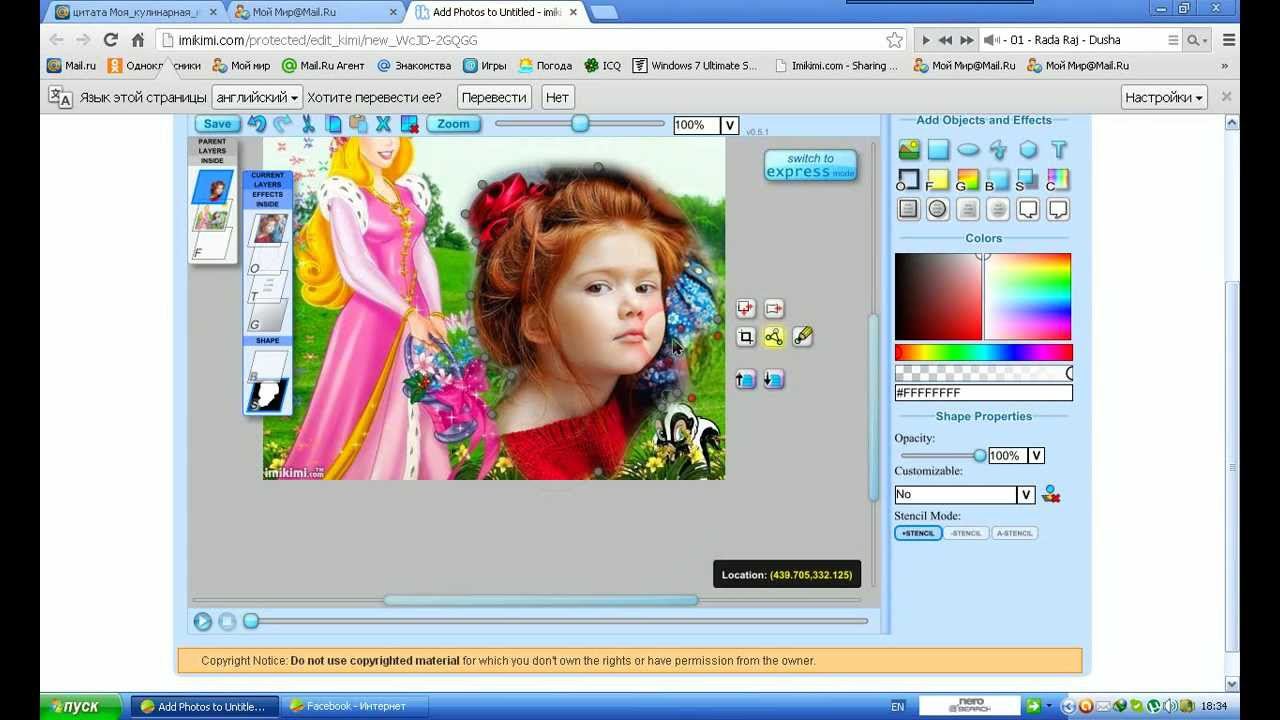Click the Нет button in translate bar
Viewport: 1280px width, 720px height.
(x=557, y=97)
